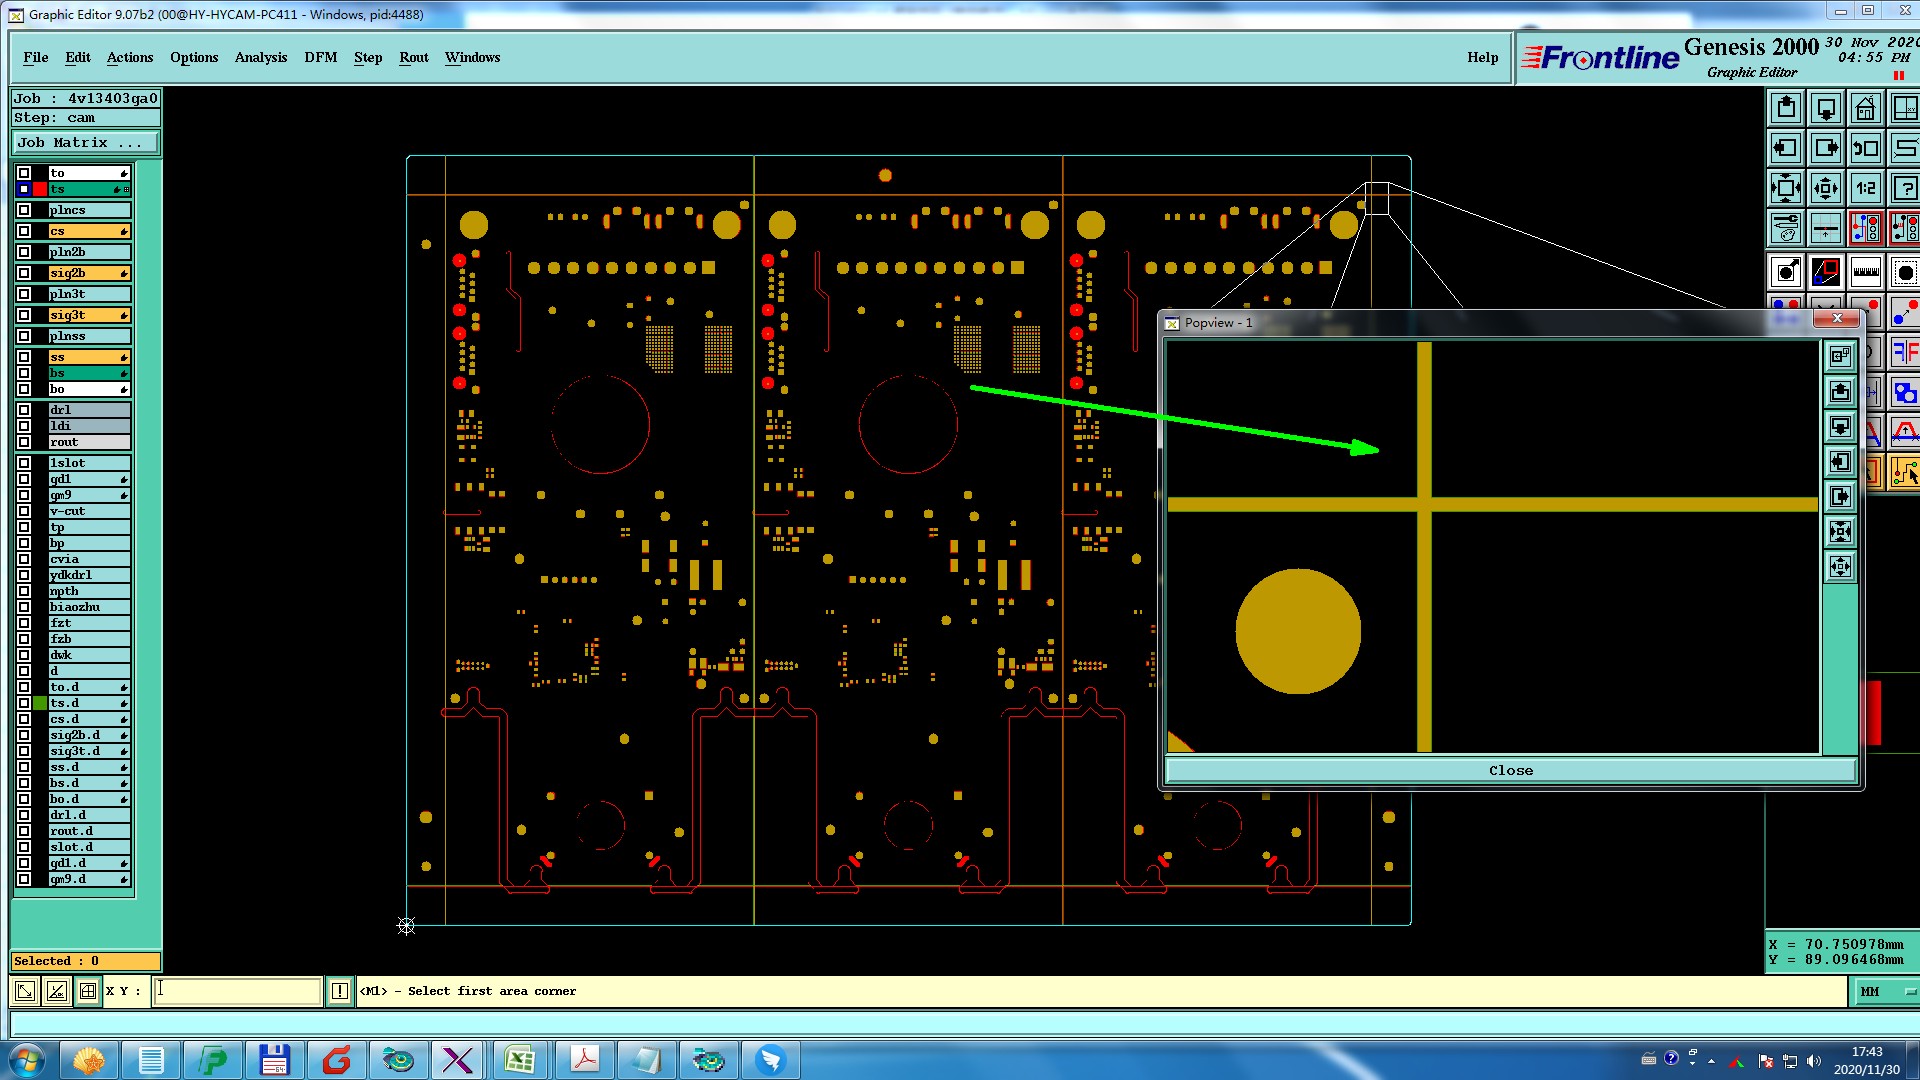Click red color swatch of ts layer
Image resolution: width=1920 pixels, height=1080 pixels.
(x=40, y=189)
